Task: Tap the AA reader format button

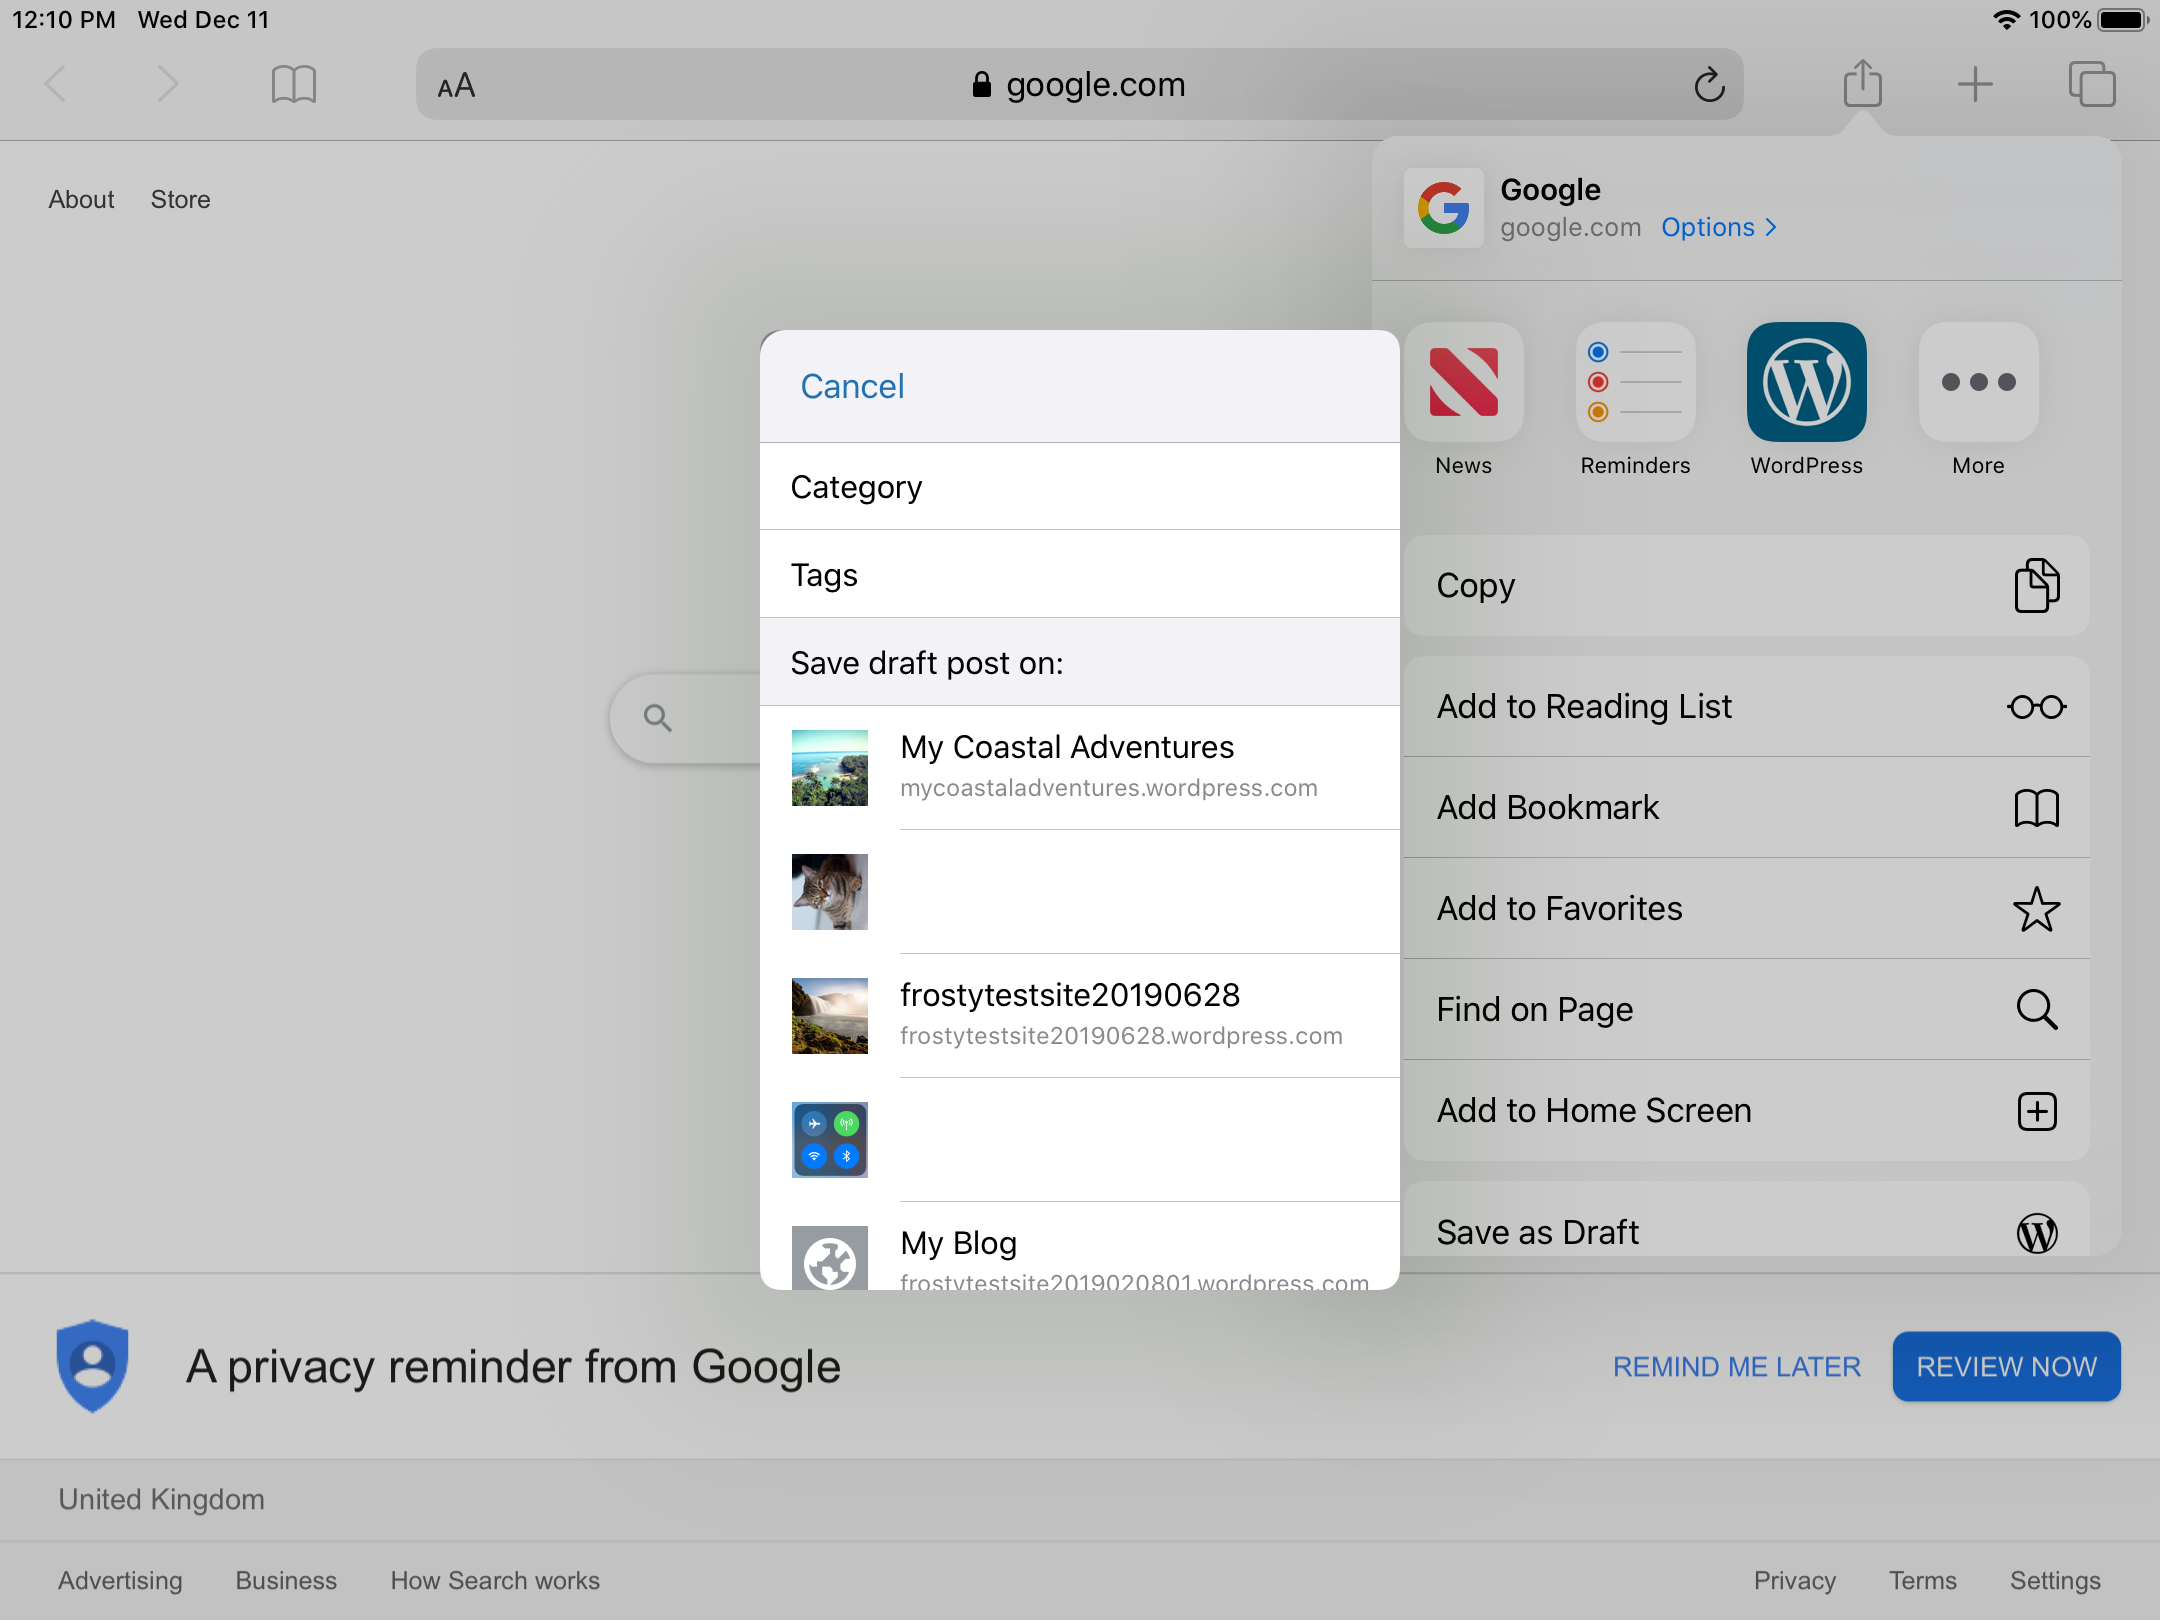Action: coord(456,85)
